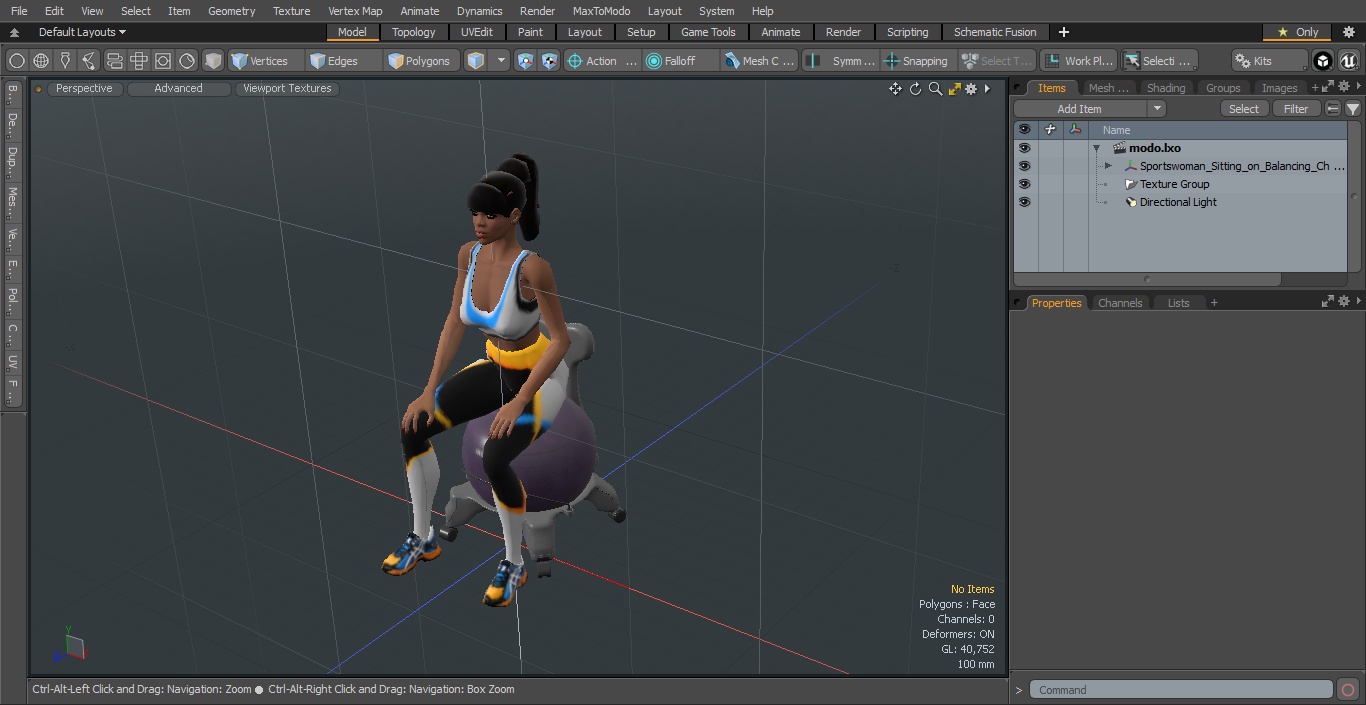Switch to the Schematic Fusion tab

pyautogui.click(x=995, y=32)
